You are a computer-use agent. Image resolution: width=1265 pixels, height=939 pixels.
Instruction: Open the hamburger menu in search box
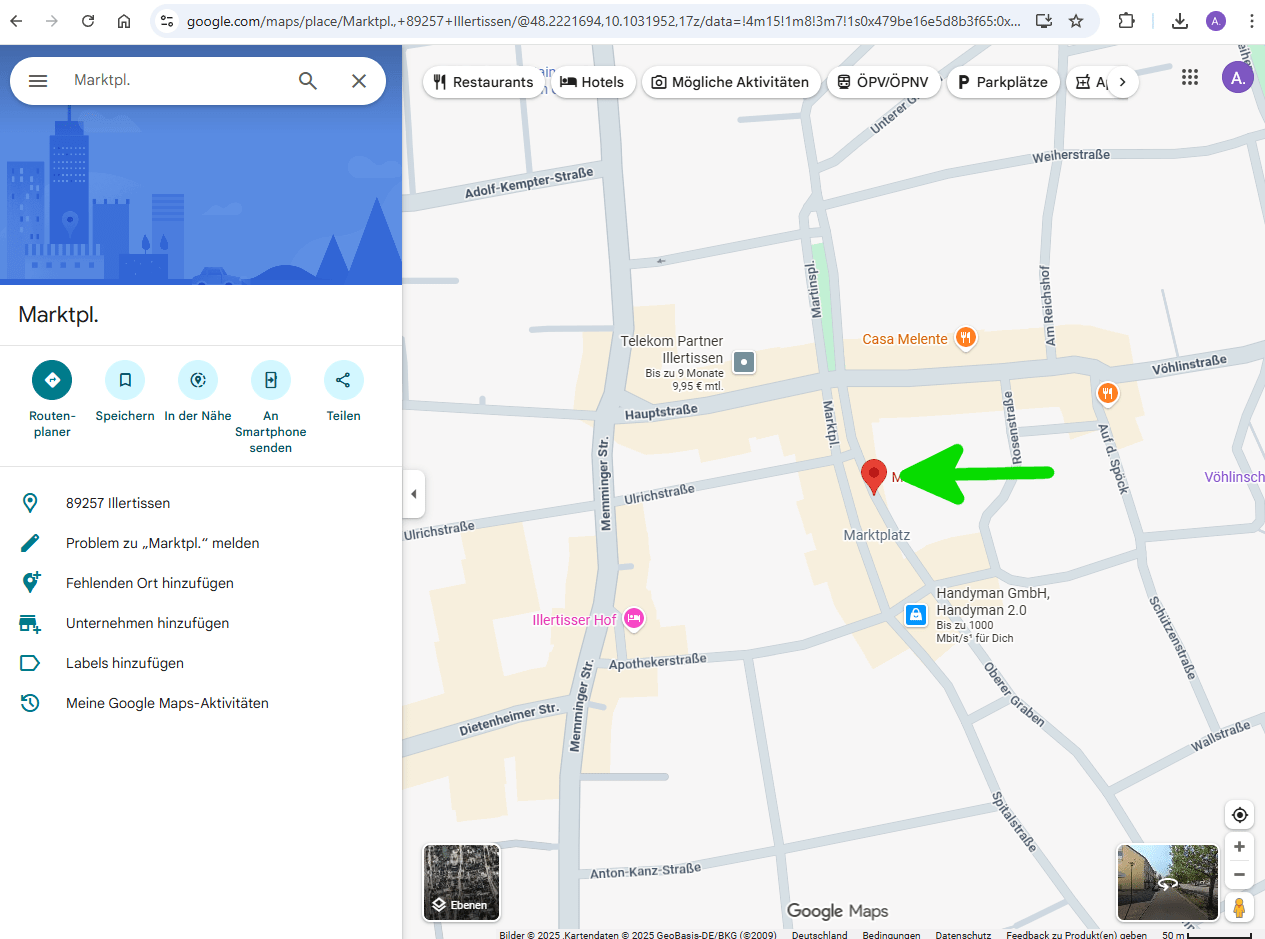pyautogui.click(x=38, y=81)
